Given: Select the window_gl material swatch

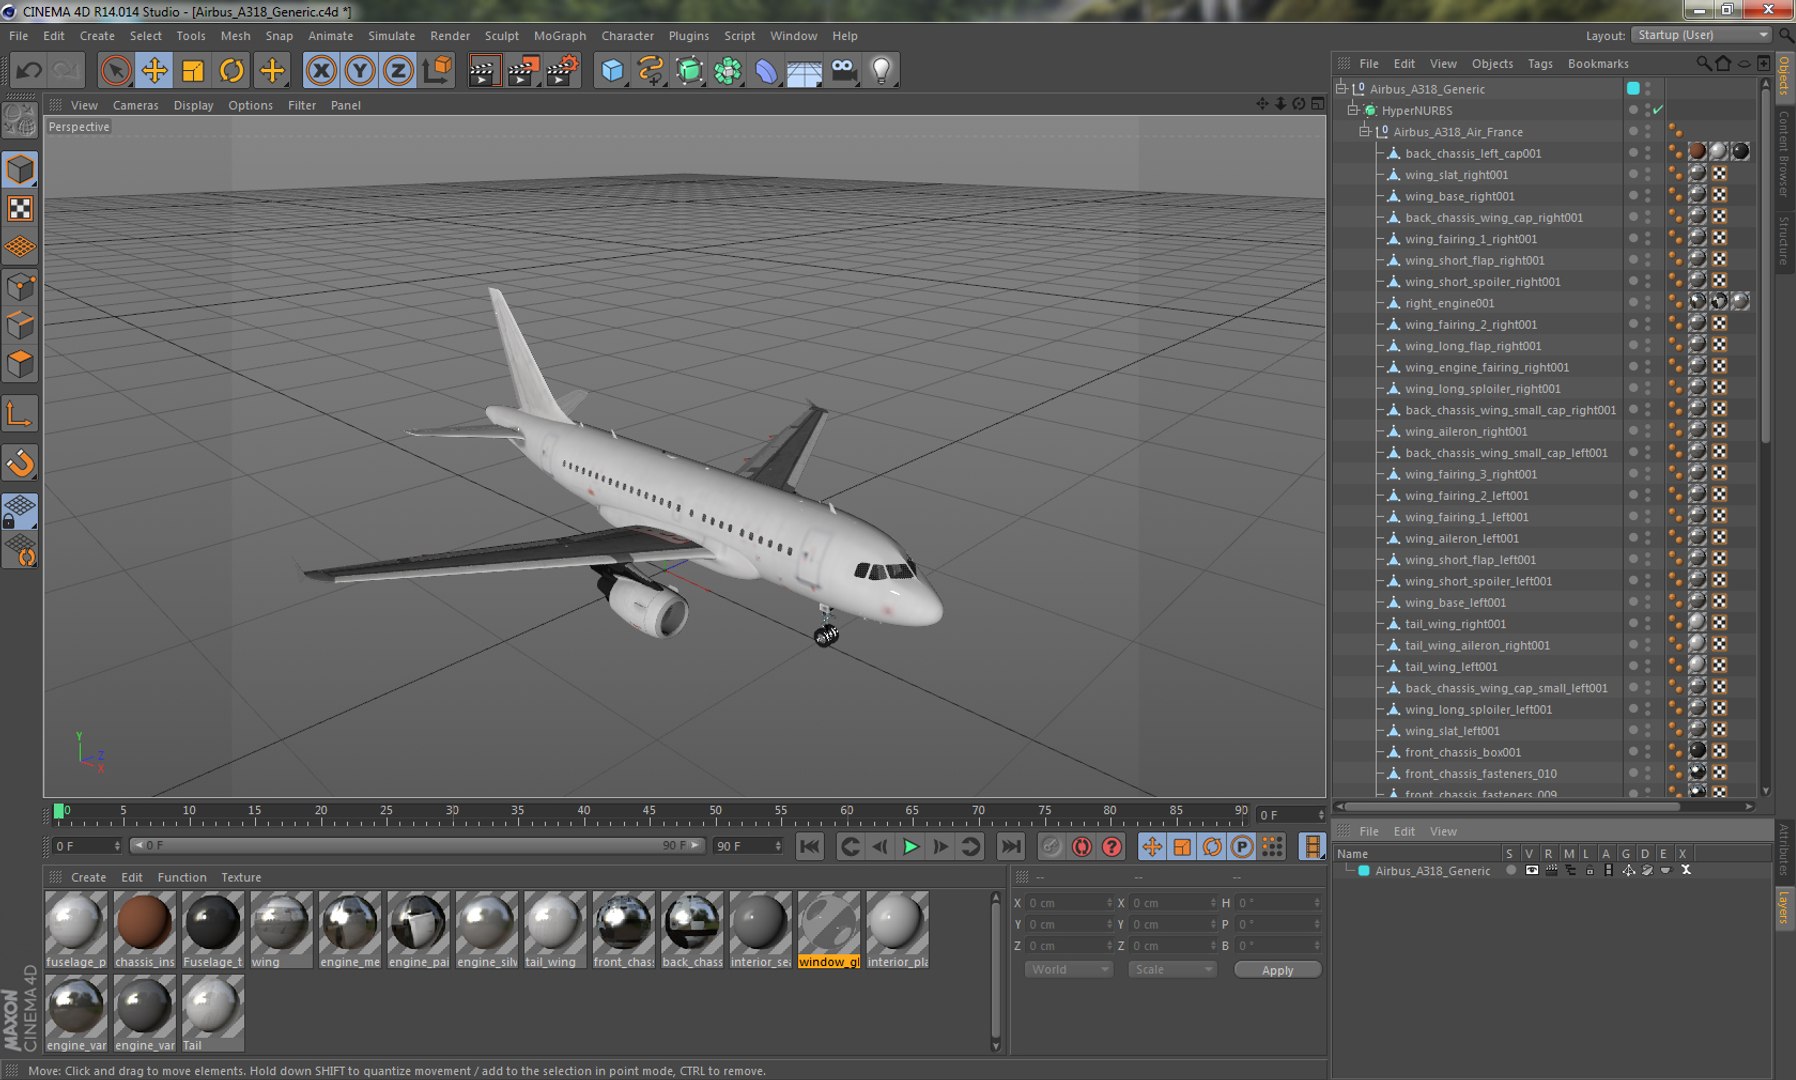Looking at the screenshot, I should point(828,930).
